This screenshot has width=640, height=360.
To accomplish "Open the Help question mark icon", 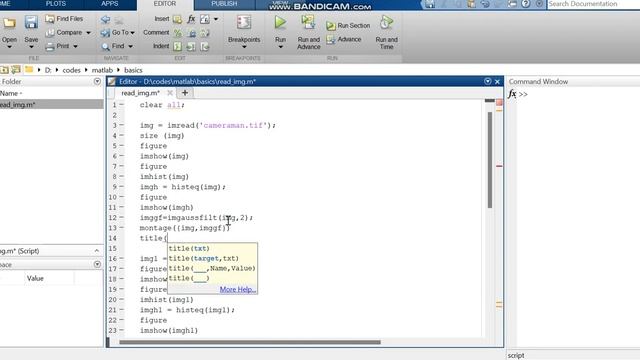I will pos(526,4).
